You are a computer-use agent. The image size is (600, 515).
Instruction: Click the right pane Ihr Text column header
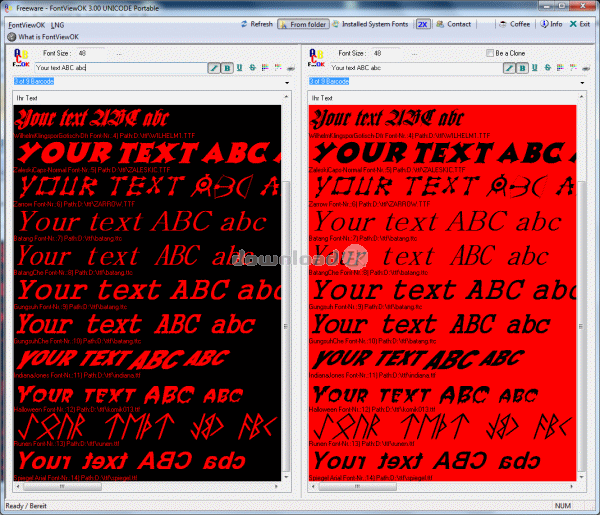coord(443,98)
